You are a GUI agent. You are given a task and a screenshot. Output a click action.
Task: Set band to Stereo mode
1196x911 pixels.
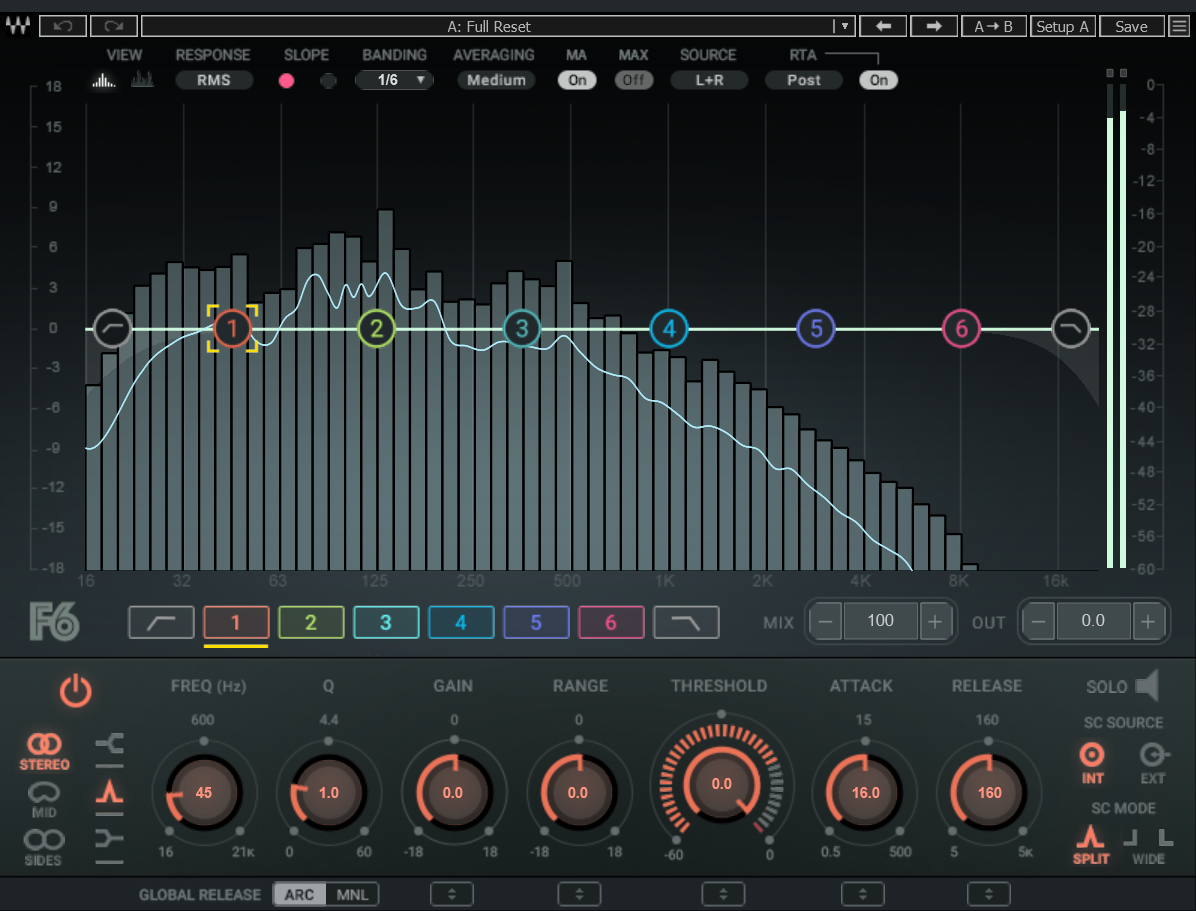[x=44, y=752]
